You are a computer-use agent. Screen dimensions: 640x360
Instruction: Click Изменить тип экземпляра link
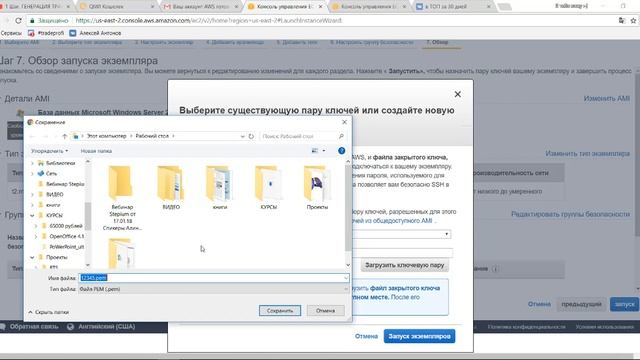tap(587, 154)
